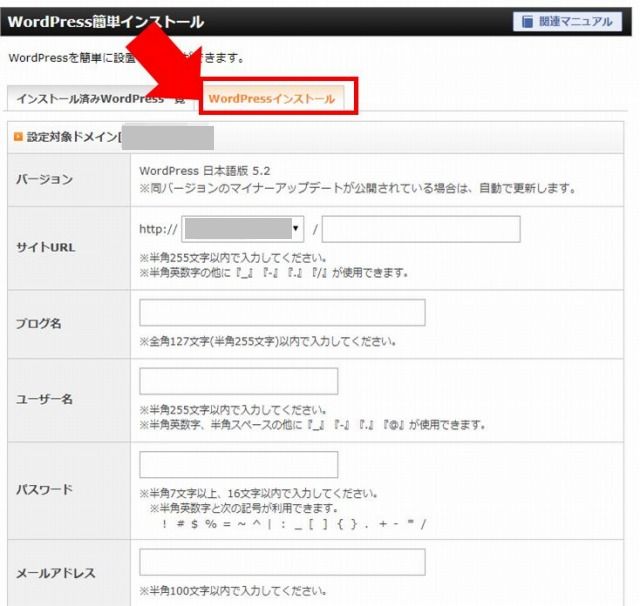Click the site URL path field after the slash
This screenshot has width=640, height=606.
click(x=421, y=229)
